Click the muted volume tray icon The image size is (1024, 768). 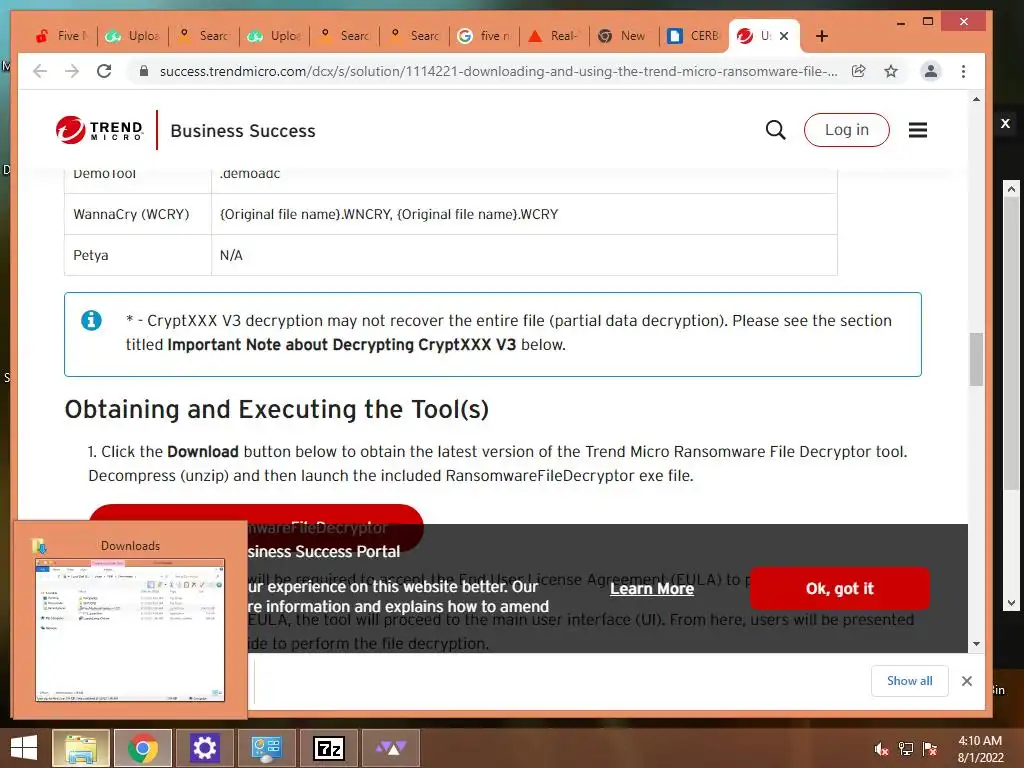pyautogui.click(x=881, y=749)
